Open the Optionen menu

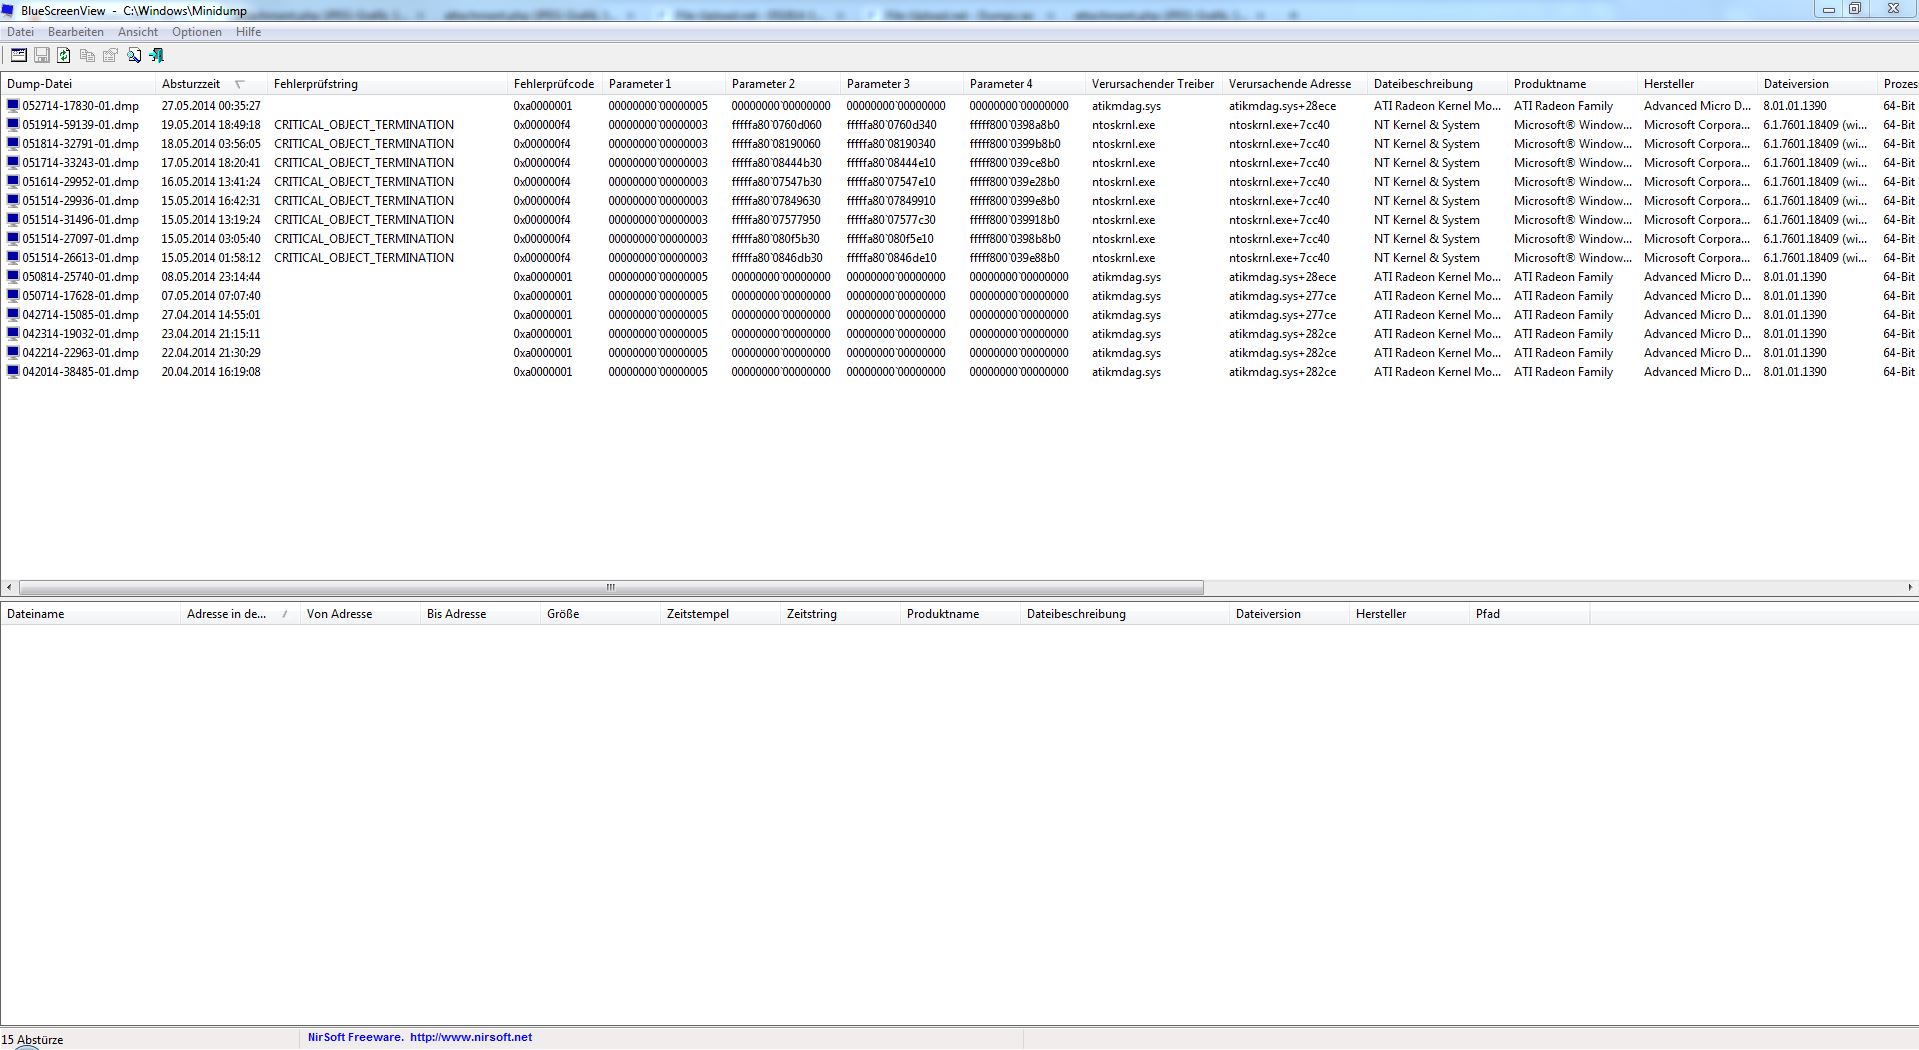[197, 32]
